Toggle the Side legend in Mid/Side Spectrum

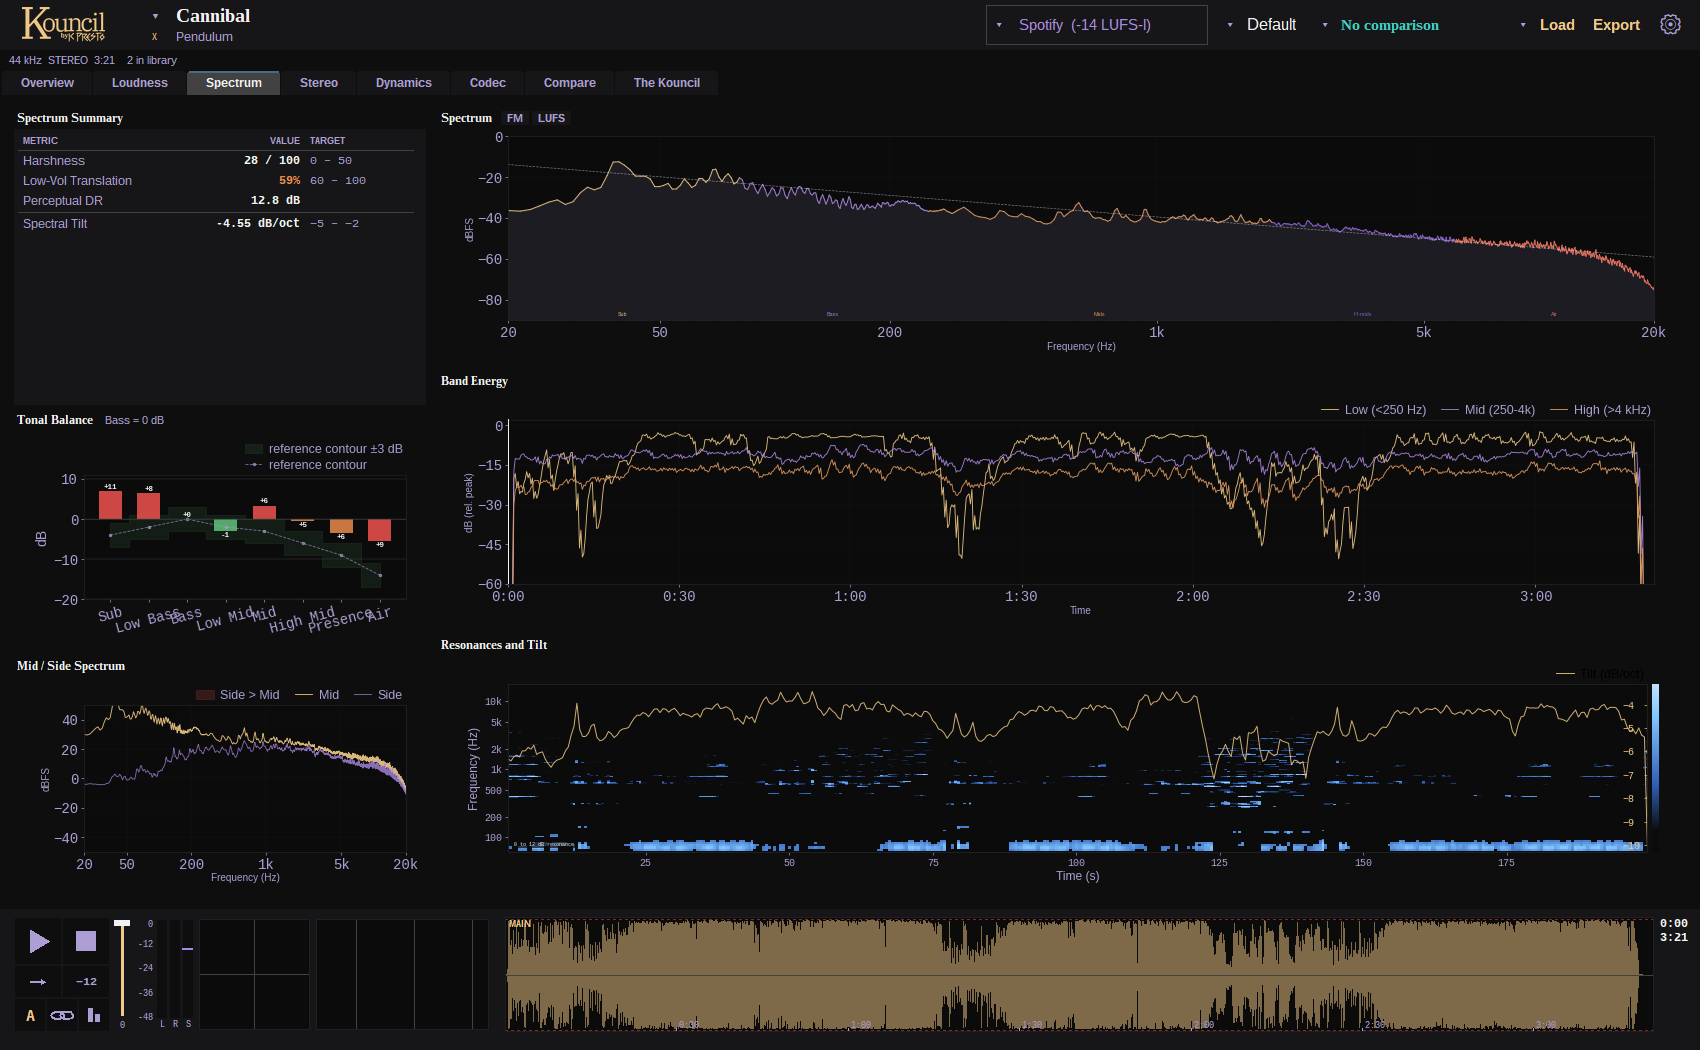(378, 695)
